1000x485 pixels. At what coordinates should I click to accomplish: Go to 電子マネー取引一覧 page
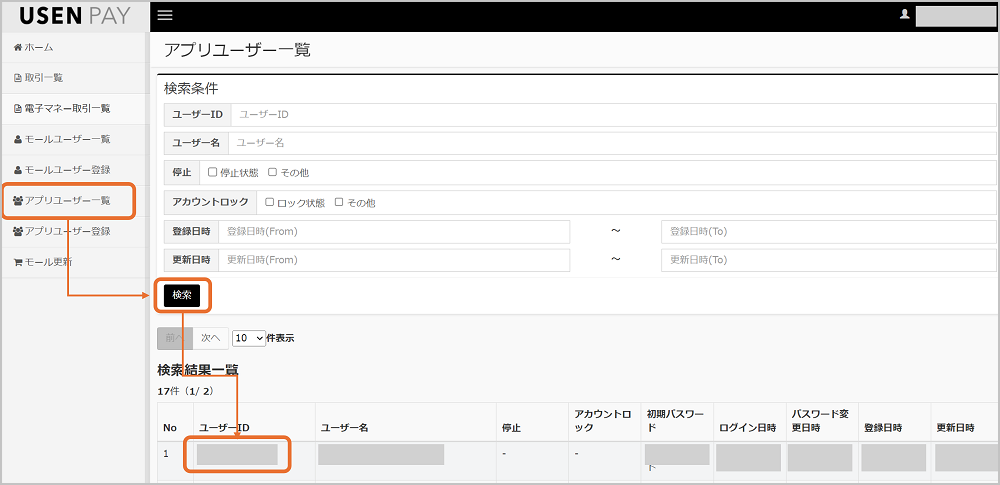click(x=66, y=108)
